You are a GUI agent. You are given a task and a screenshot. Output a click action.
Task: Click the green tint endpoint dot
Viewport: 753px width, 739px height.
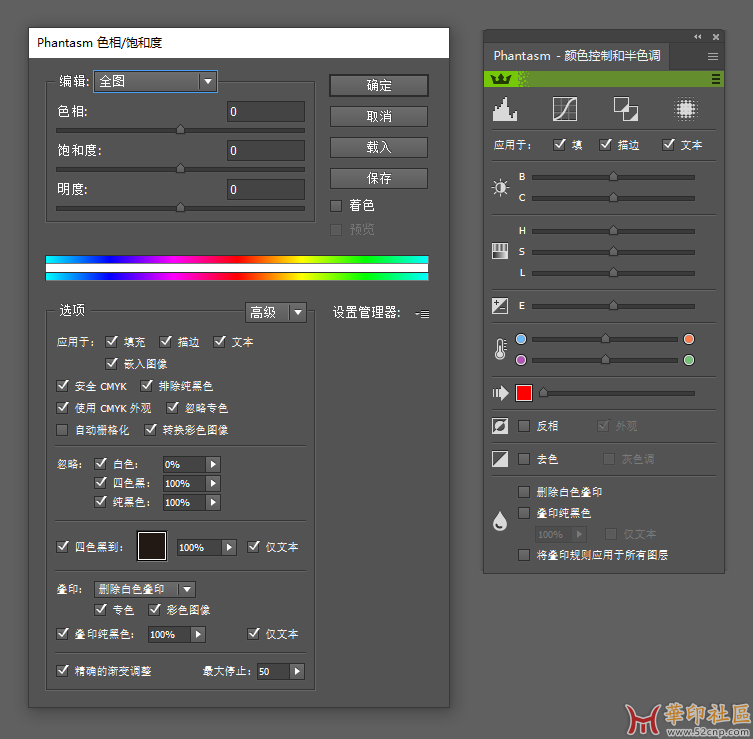tap(689, 360)
